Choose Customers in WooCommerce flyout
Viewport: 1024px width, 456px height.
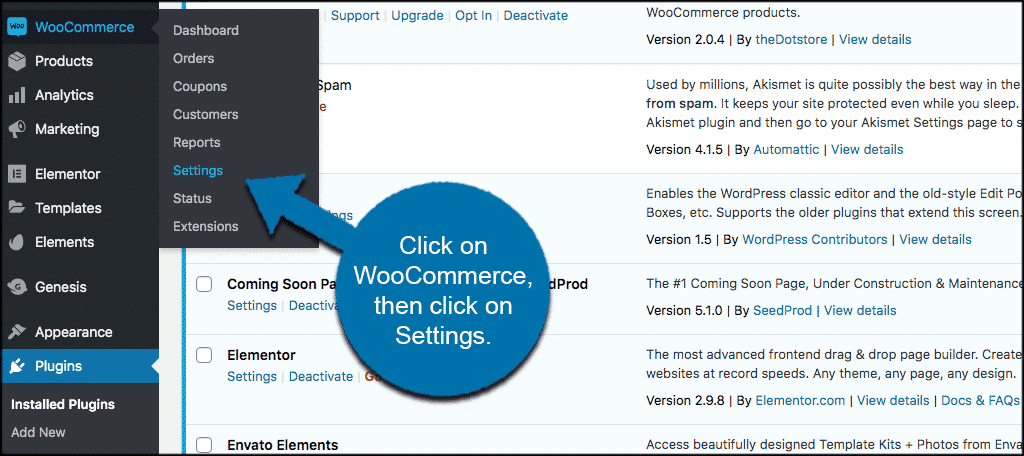point(206,114)
